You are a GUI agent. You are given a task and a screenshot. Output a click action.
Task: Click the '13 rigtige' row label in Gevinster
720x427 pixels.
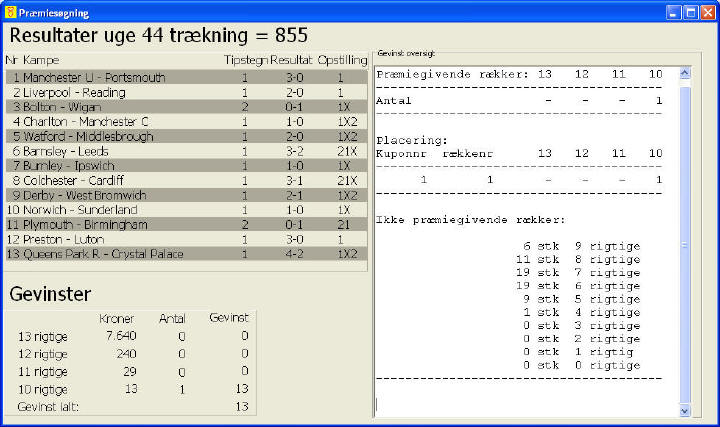click(43, 337)
